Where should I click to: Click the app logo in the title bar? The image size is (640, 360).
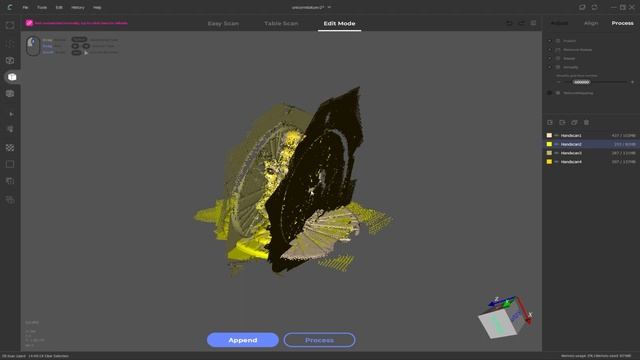pyautogui.click(x=10, y=7)
